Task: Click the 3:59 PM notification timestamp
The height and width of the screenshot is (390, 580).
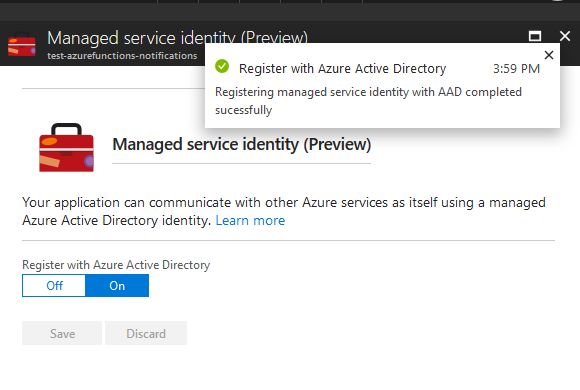Action: pos(516,68)
